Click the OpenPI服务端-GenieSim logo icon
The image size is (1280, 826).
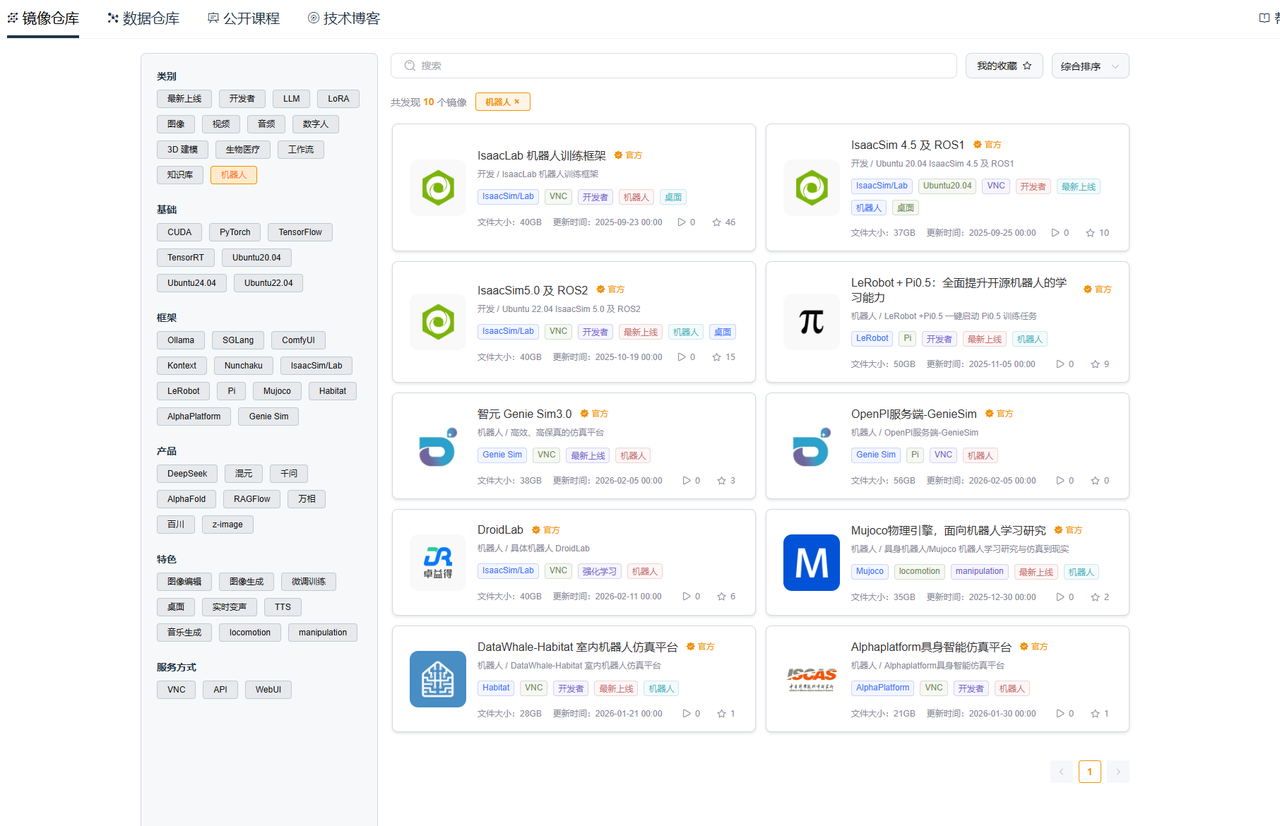[x=811, y=445]
